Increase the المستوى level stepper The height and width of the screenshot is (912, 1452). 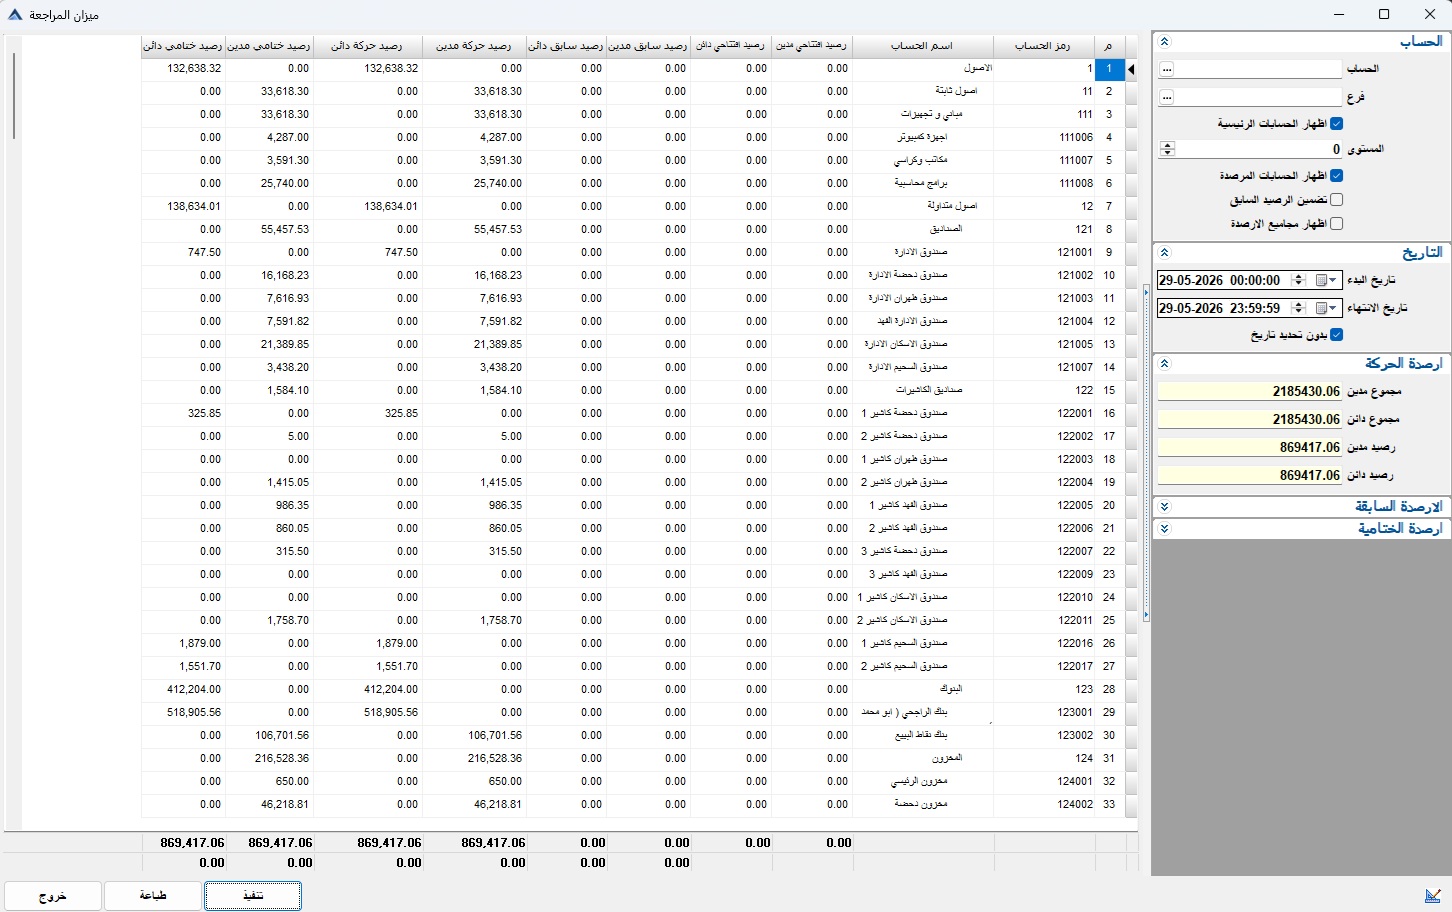(1167, 145)
